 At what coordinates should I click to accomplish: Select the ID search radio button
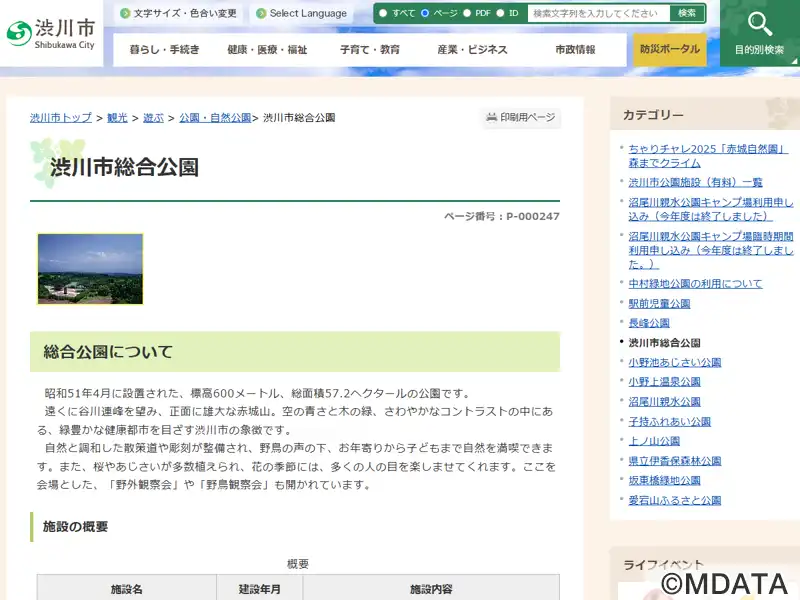pyautogui.click(x=500, y=14)
